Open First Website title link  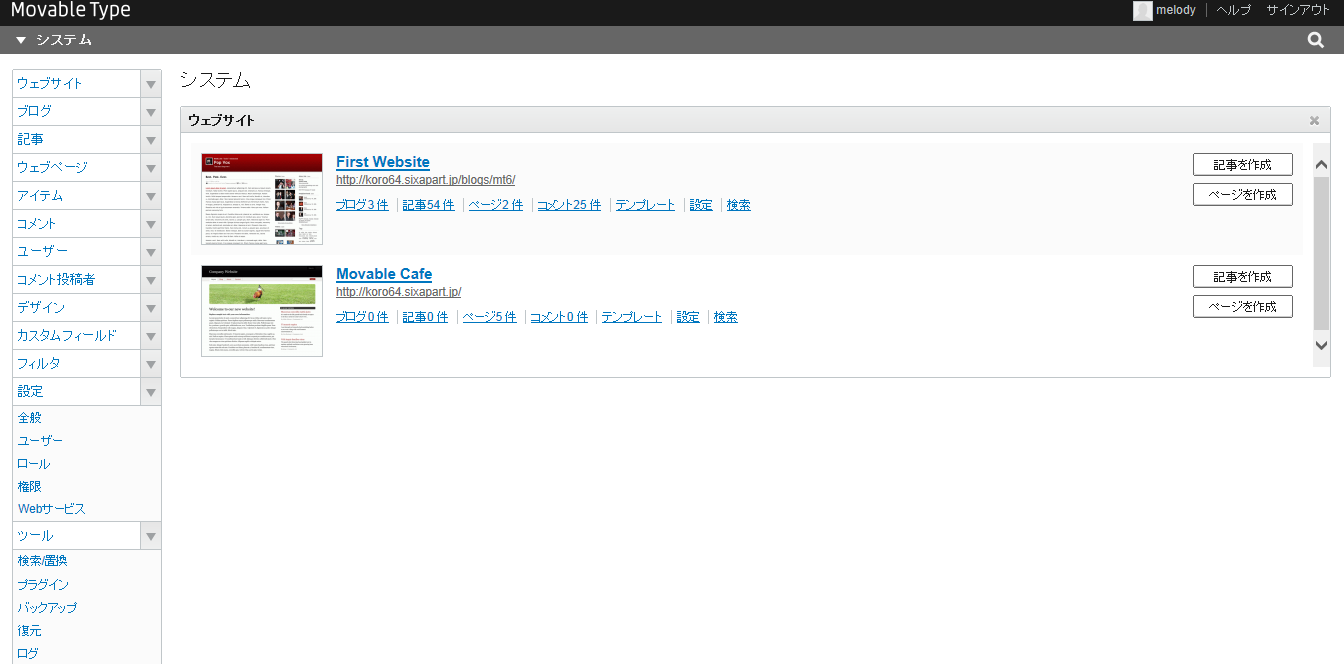(x=383, y=162)
